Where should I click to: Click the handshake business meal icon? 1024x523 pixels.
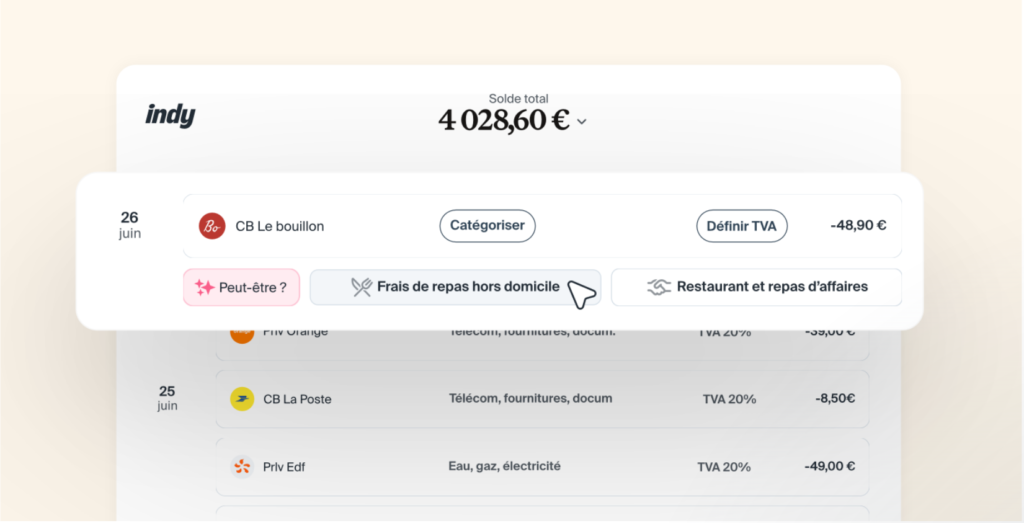658,287
